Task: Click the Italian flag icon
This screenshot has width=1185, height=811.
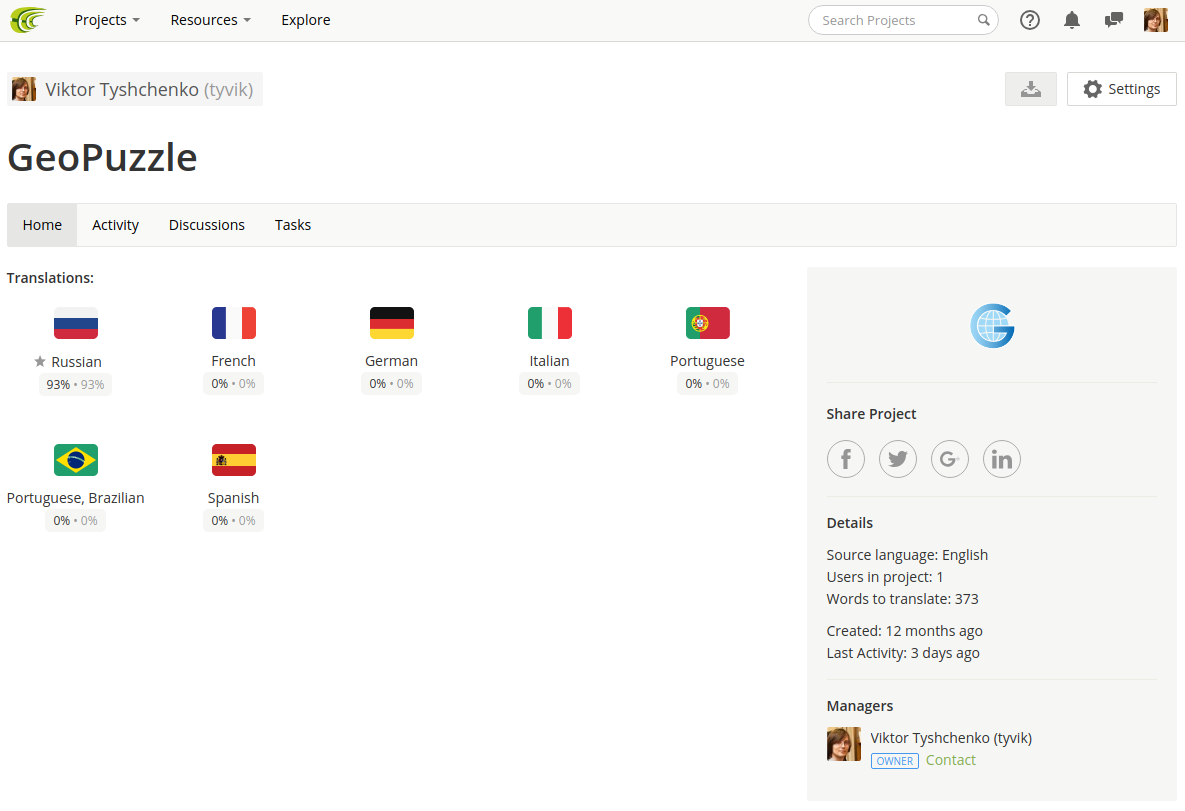Action: click(x=549, y=323)
